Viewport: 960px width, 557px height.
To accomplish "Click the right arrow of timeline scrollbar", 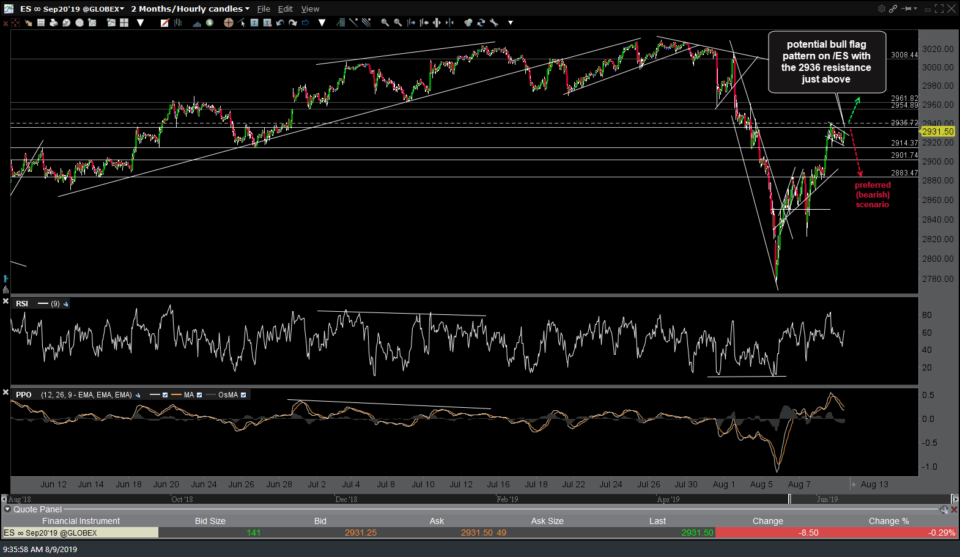I will 954,499.
